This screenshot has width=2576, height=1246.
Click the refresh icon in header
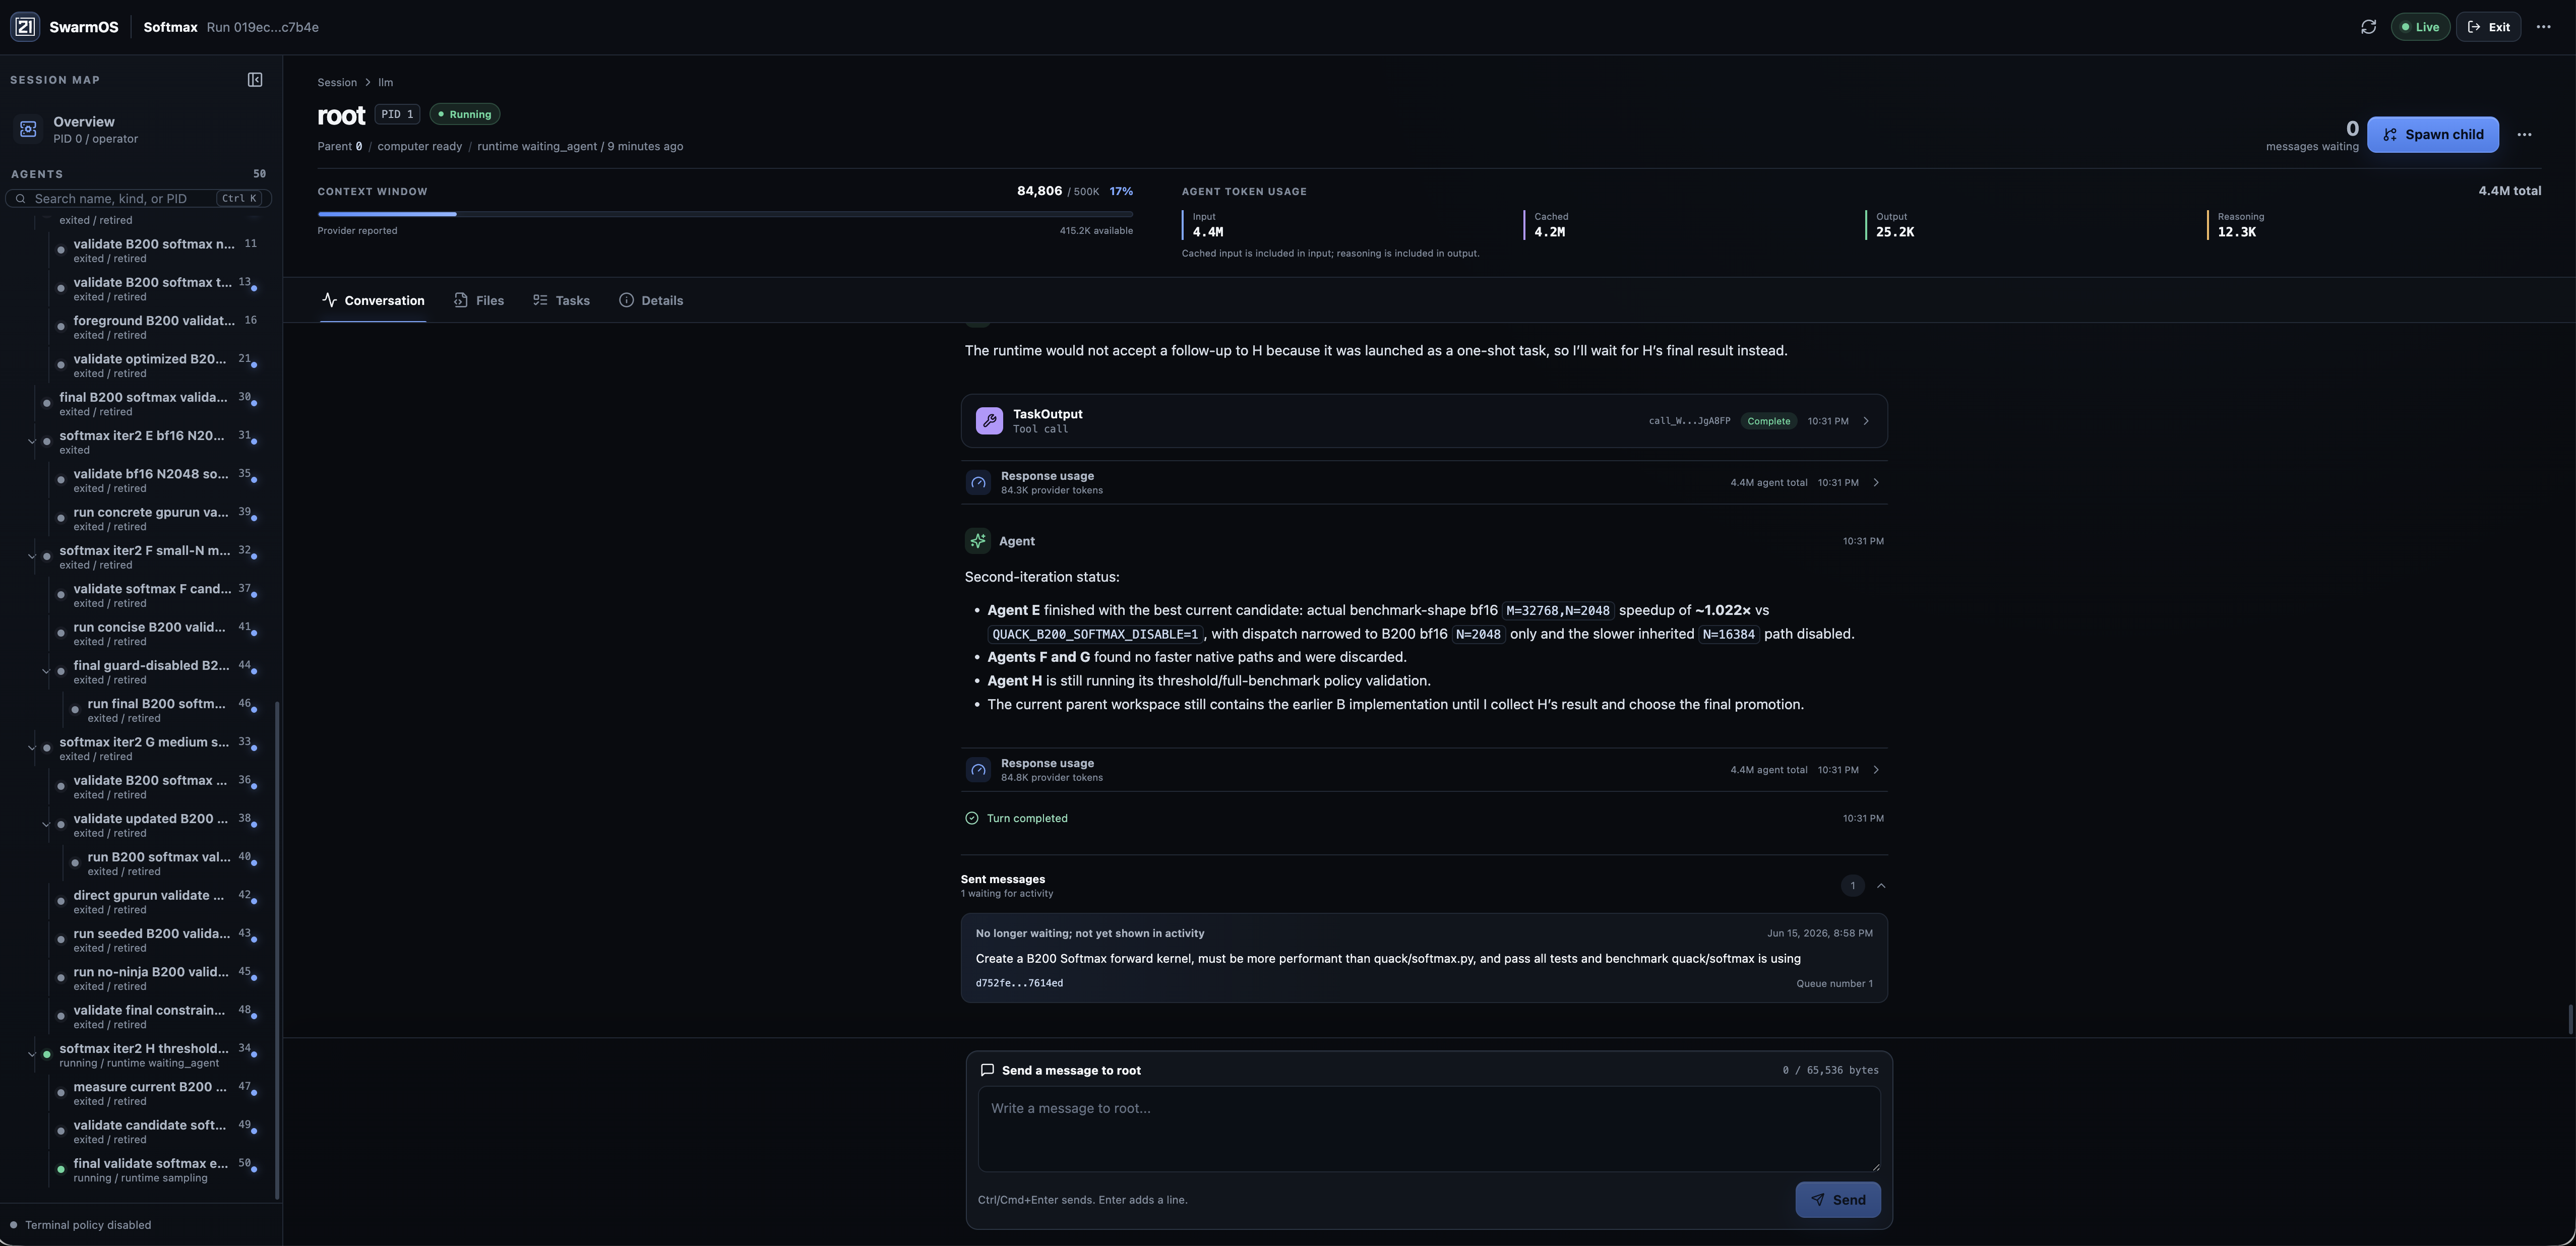coord(2368,27)
